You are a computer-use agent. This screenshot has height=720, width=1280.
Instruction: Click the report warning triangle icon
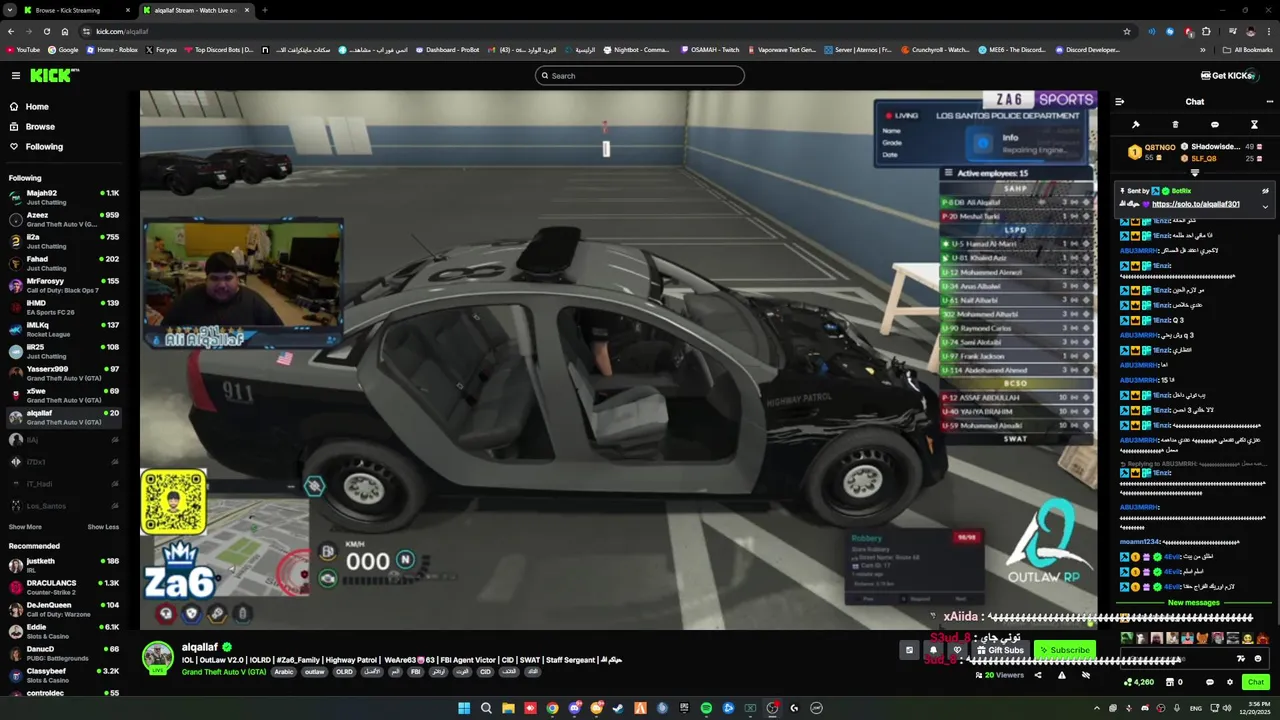pyautogui.click(x=1061, y=675)
